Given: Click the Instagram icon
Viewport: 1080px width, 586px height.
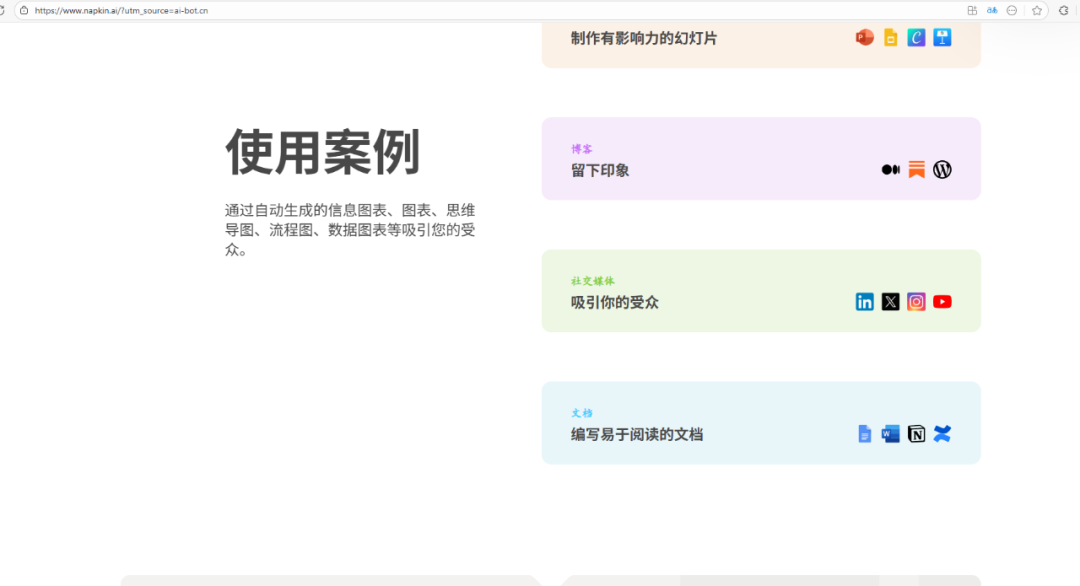Looking at the screenshot, I should 916,302.
